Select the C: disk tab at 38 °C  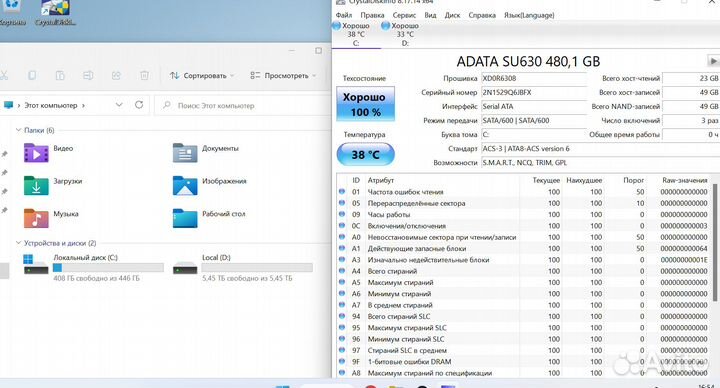point(356,34)
